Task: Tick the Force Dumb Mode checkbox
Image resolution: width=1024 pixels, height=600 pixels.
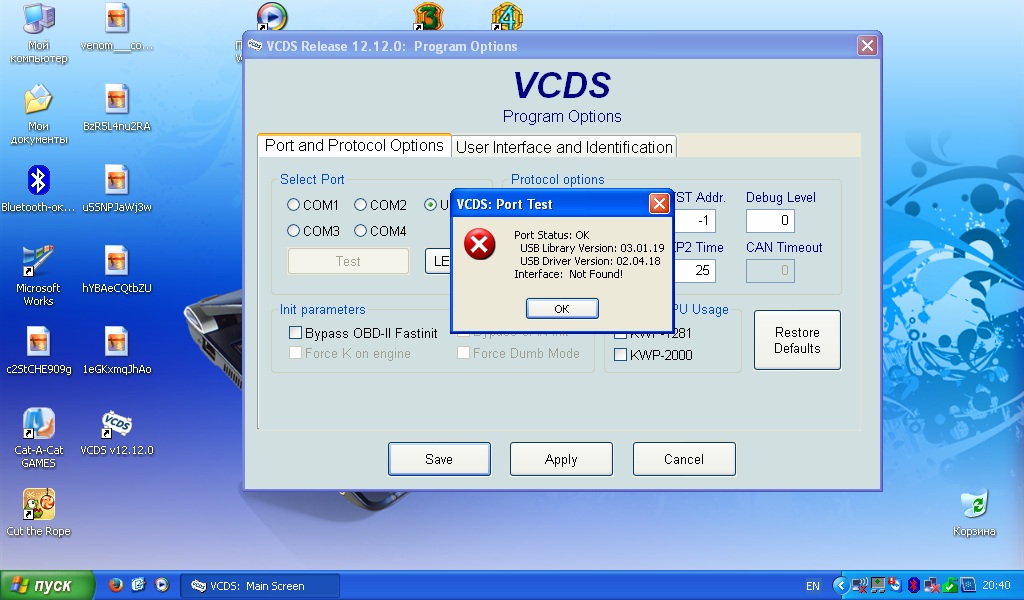Action: [x=464, y=353]
